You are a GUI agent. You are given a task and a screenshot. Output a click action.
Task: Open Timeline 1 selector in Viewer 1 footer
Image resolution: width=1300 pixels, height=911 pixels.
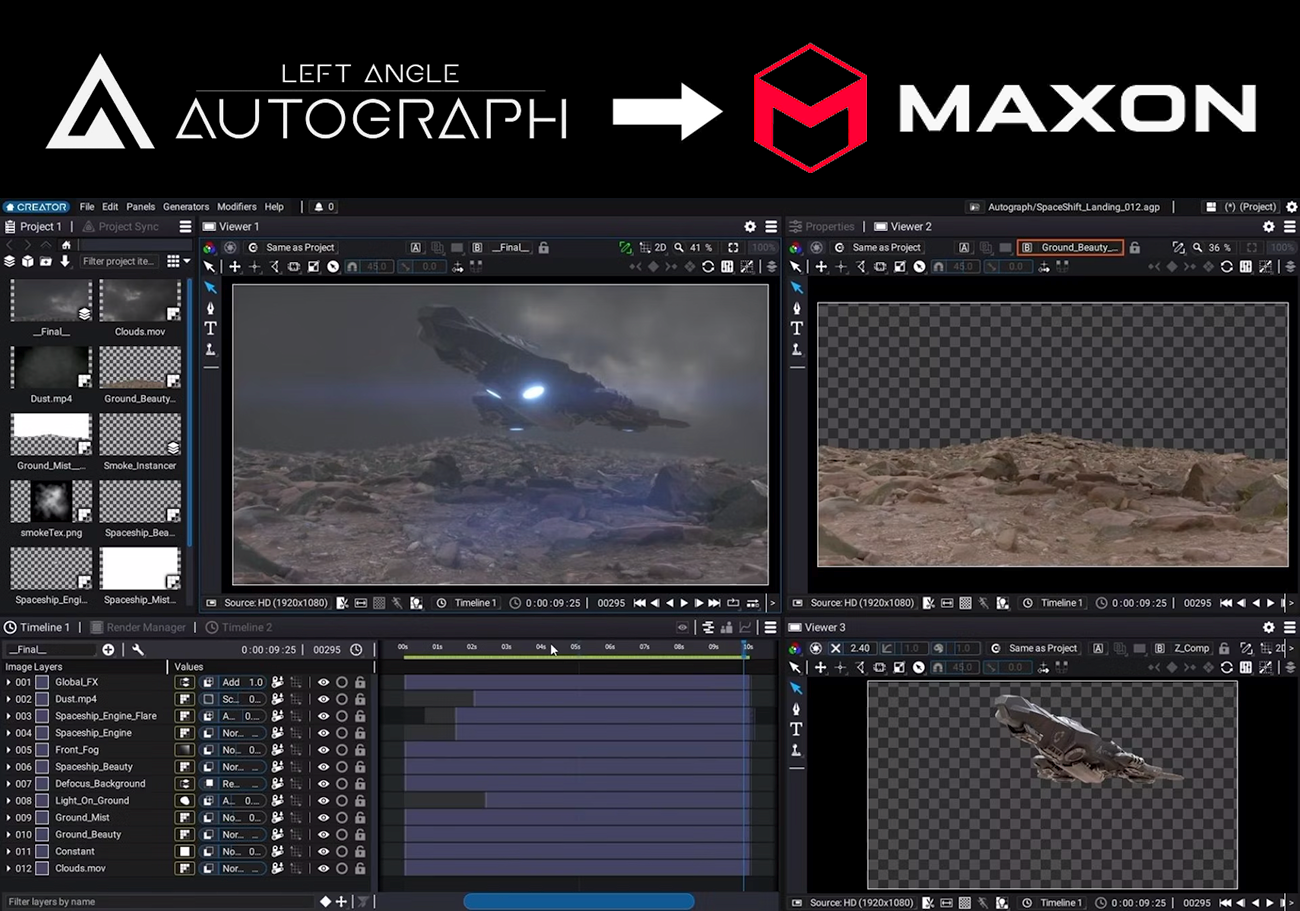[468, 603]
